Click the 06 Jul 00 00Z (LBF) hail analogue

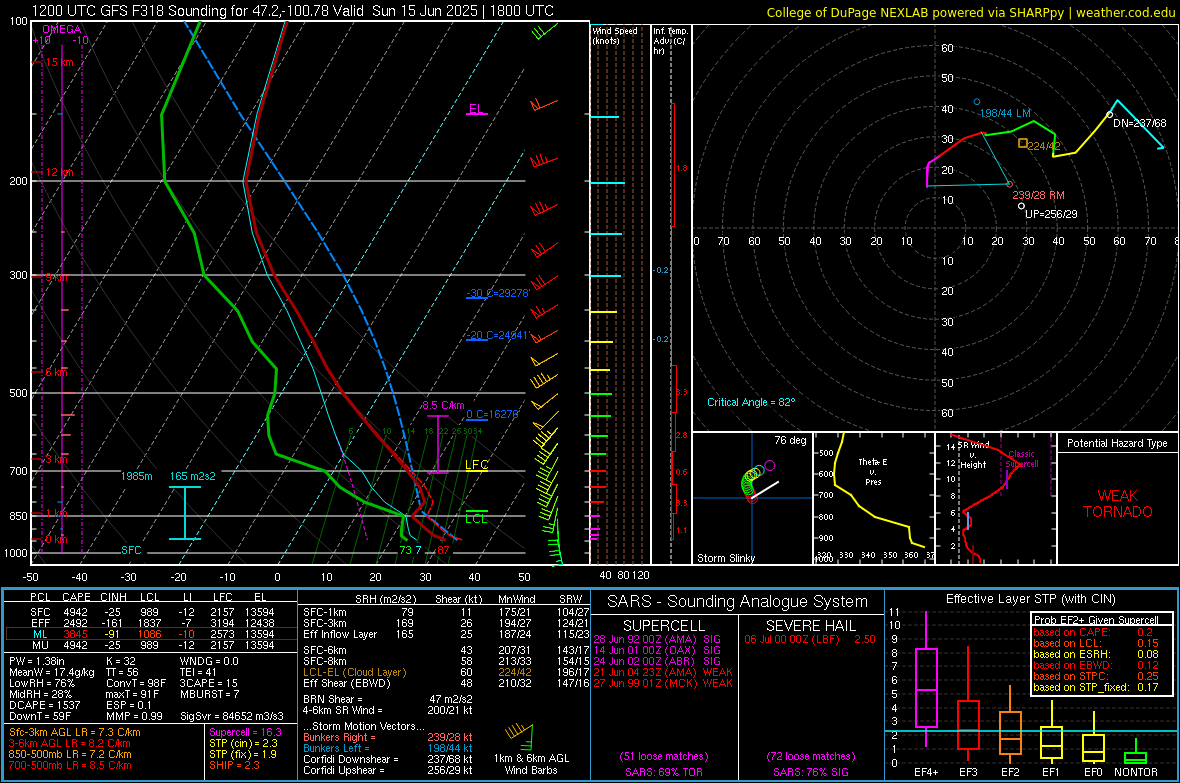pyautogui.click(x=810, y=639)
